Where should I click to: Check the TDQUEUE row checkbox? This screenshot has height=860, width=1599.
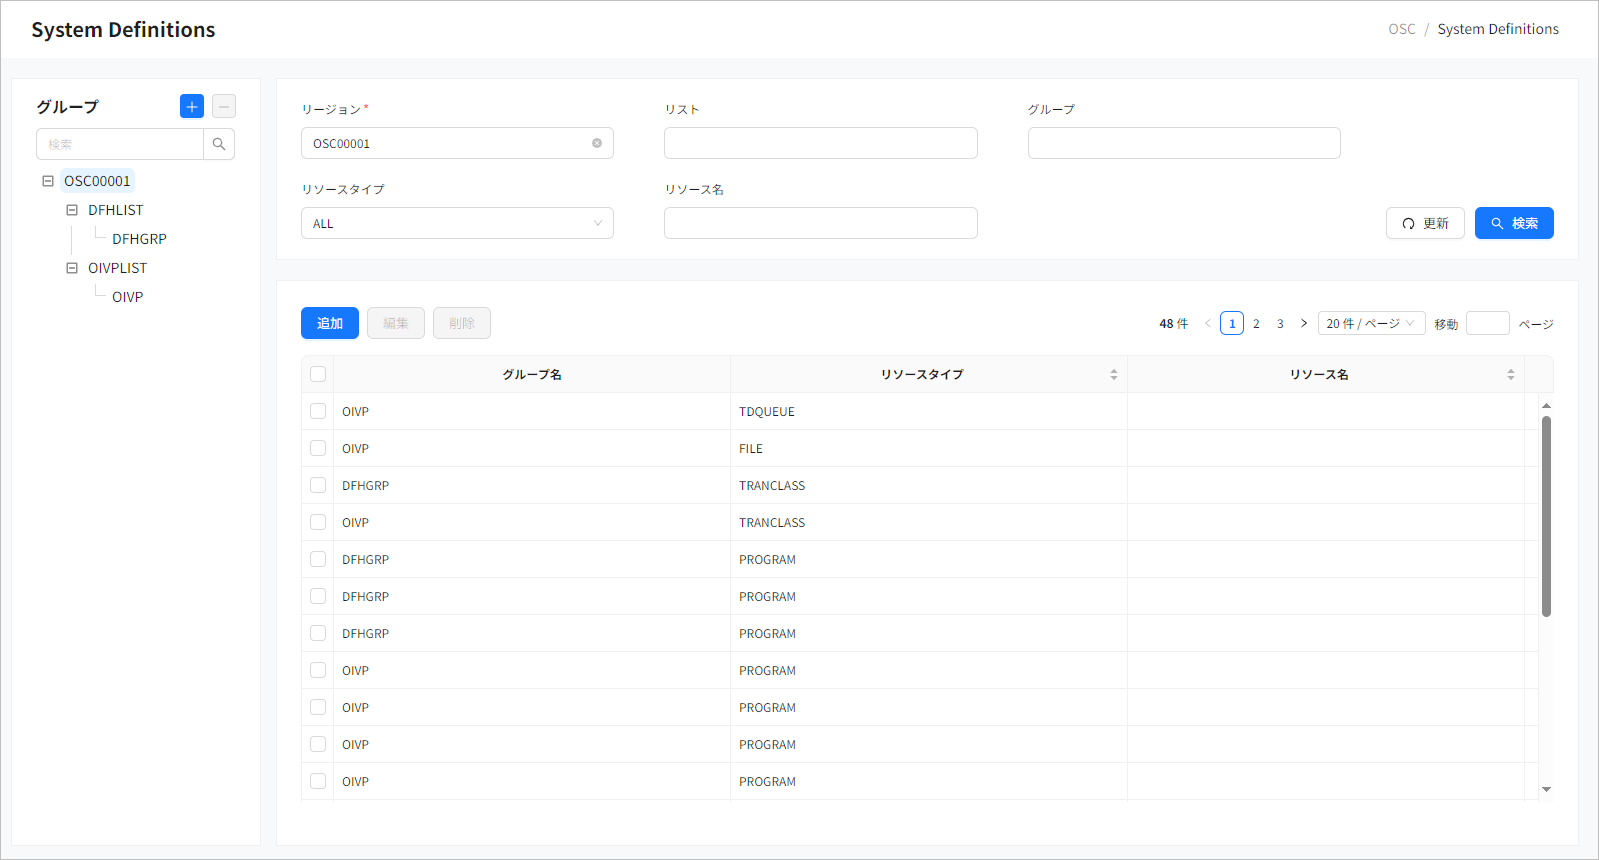click(x=318, y=411)
